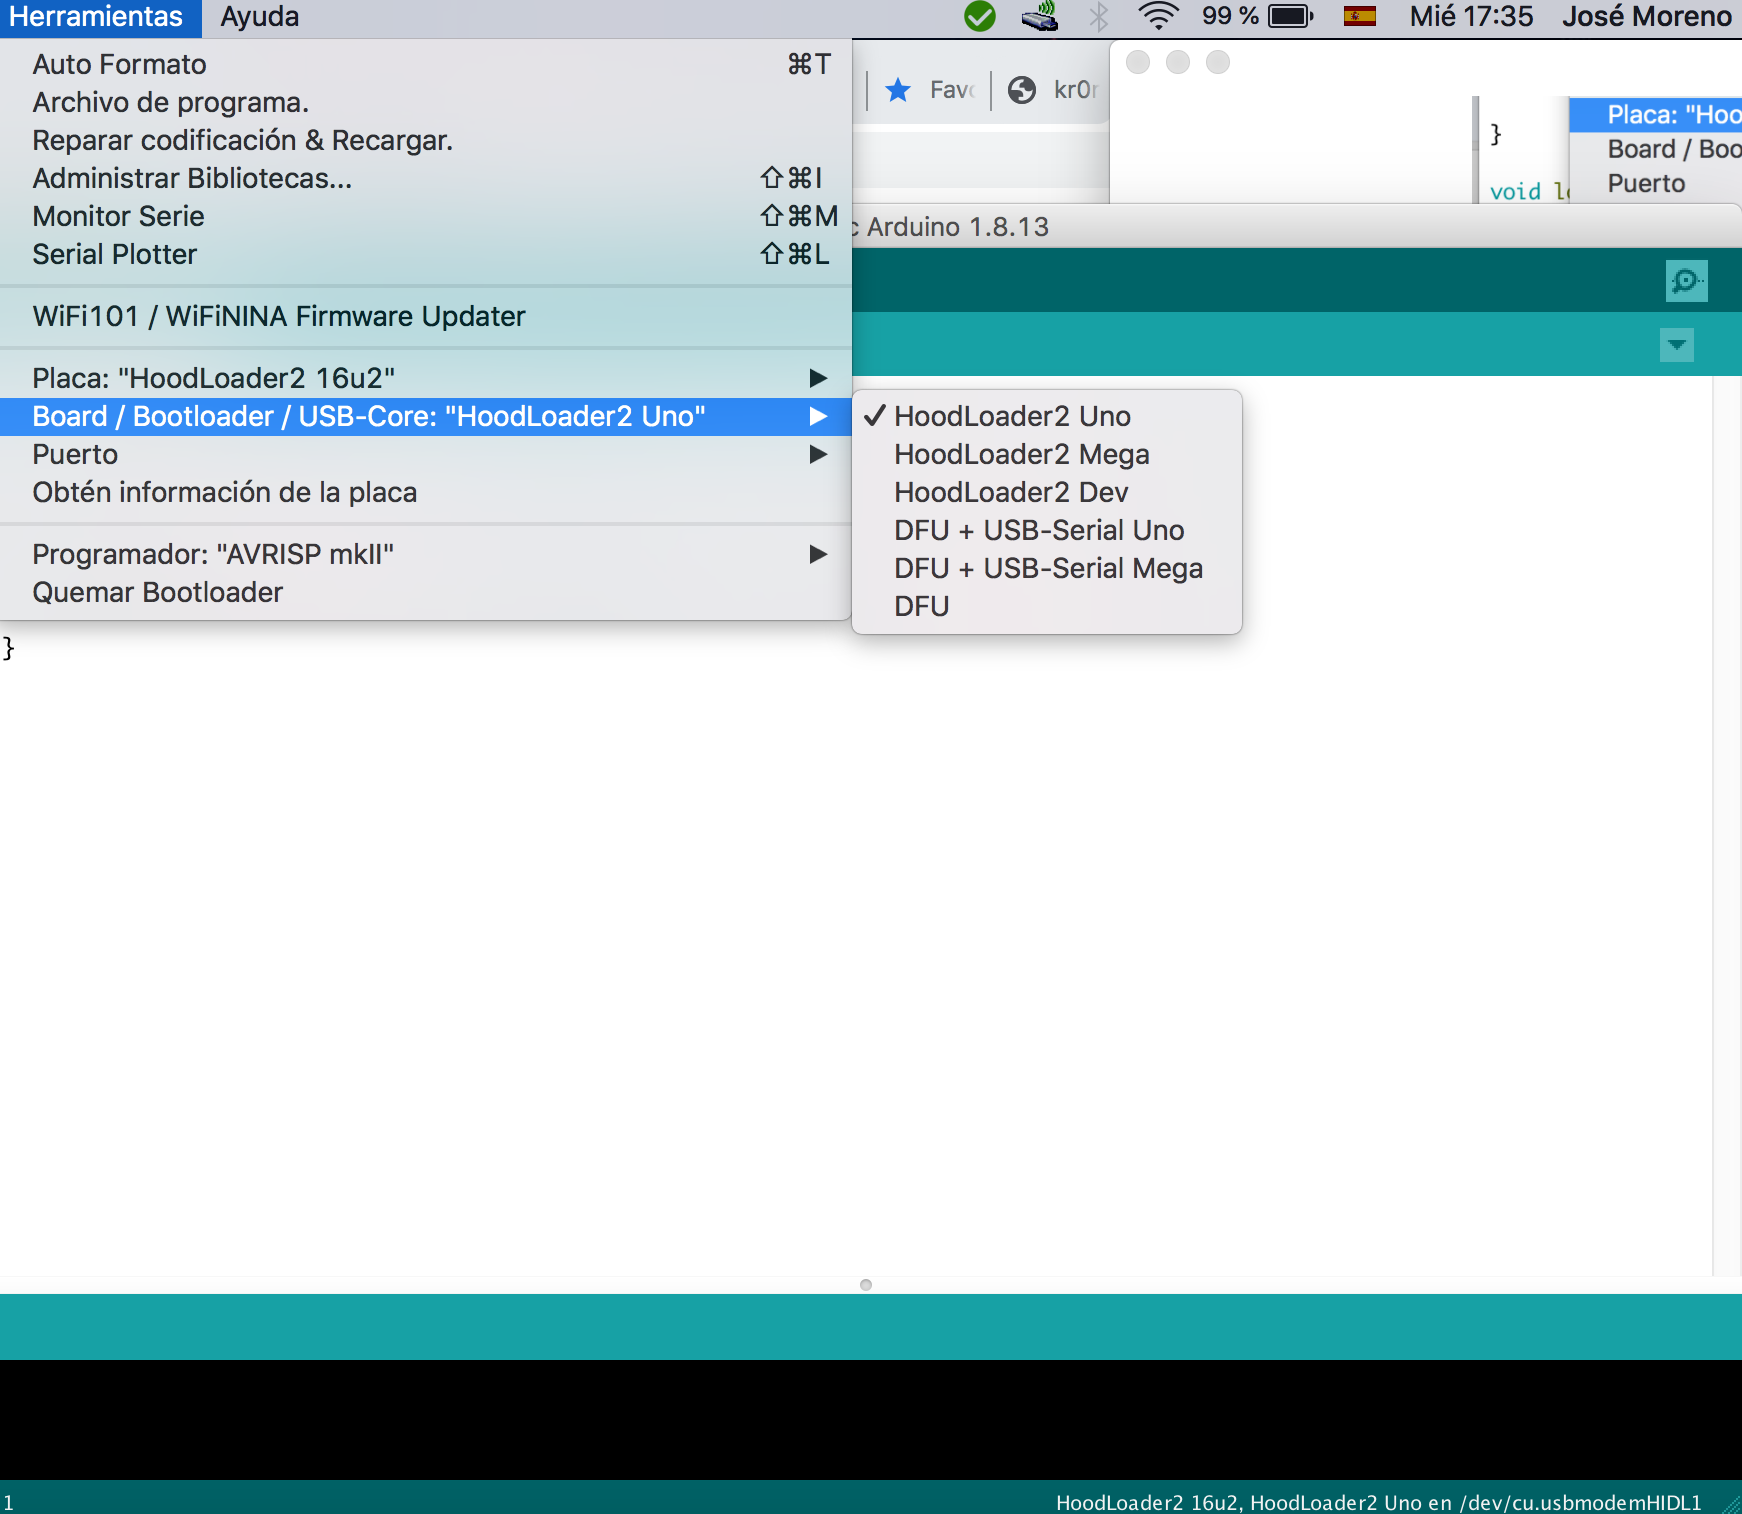Click the green checkmark status icon in menu bar
The width and height of the screenshot is (1742, 1514).
click(980, 16)
